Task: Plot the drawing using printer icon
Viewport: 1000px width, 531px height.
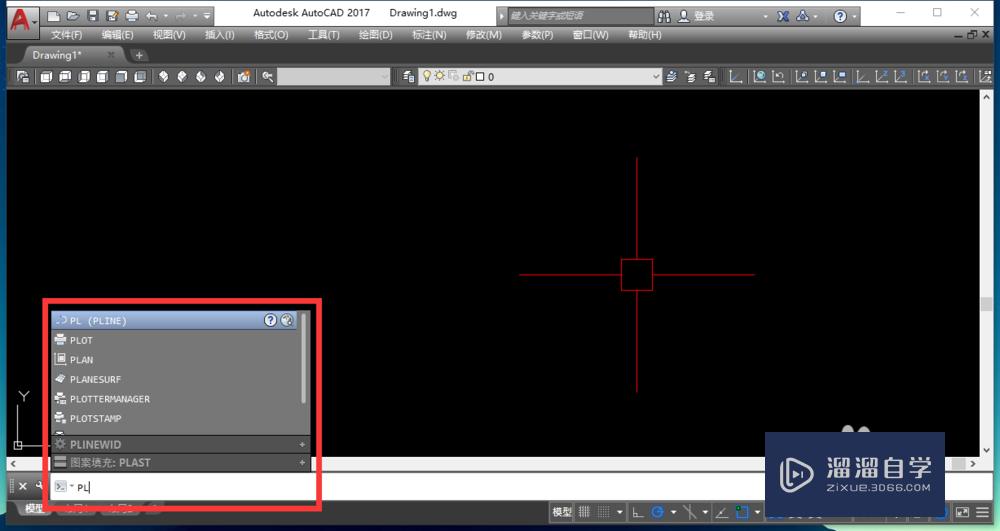Action: pos(131,16)
